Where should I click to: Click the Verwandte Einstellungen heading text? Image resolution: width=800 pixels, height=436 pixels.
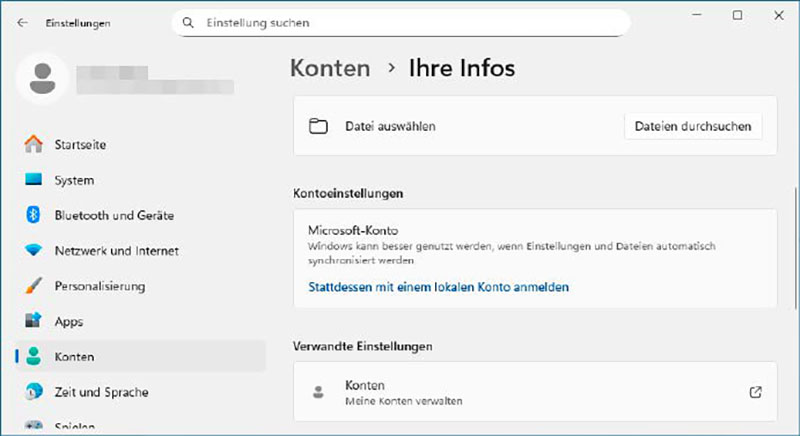(363, 346)
